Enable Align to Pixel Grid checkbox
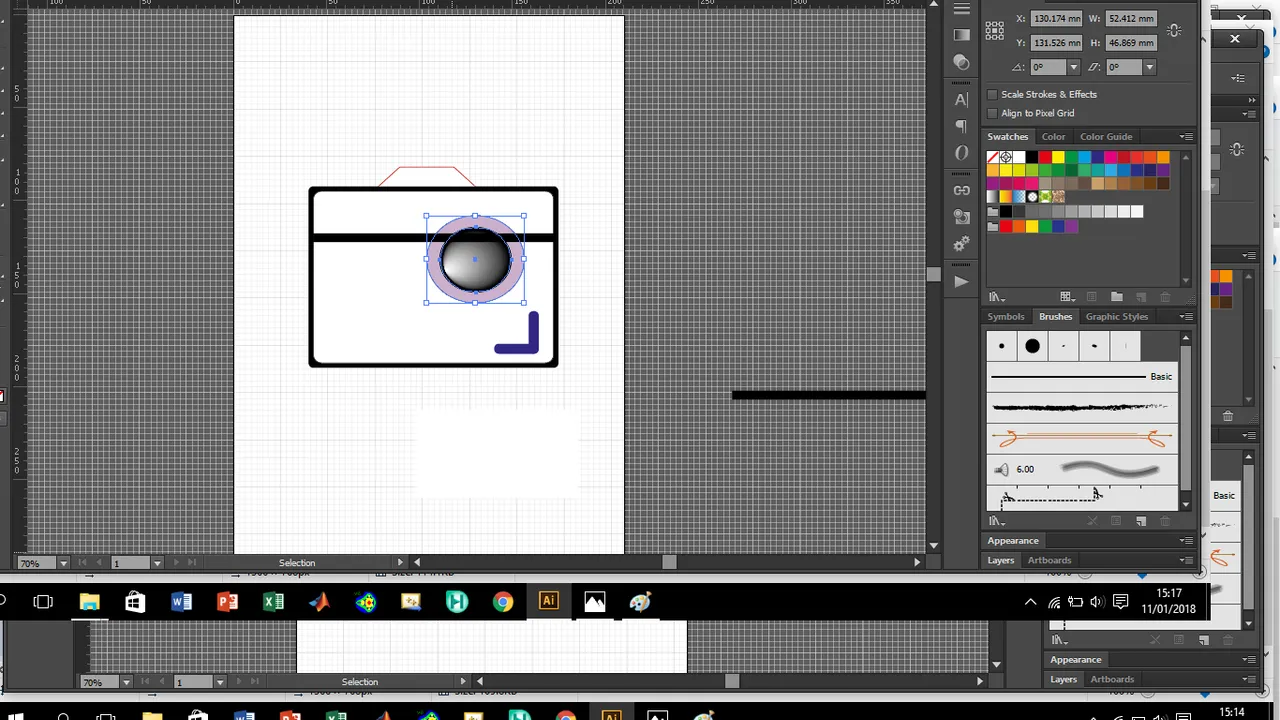Image resolution: width=1280 pixels, height=720 pixels. 992,113
